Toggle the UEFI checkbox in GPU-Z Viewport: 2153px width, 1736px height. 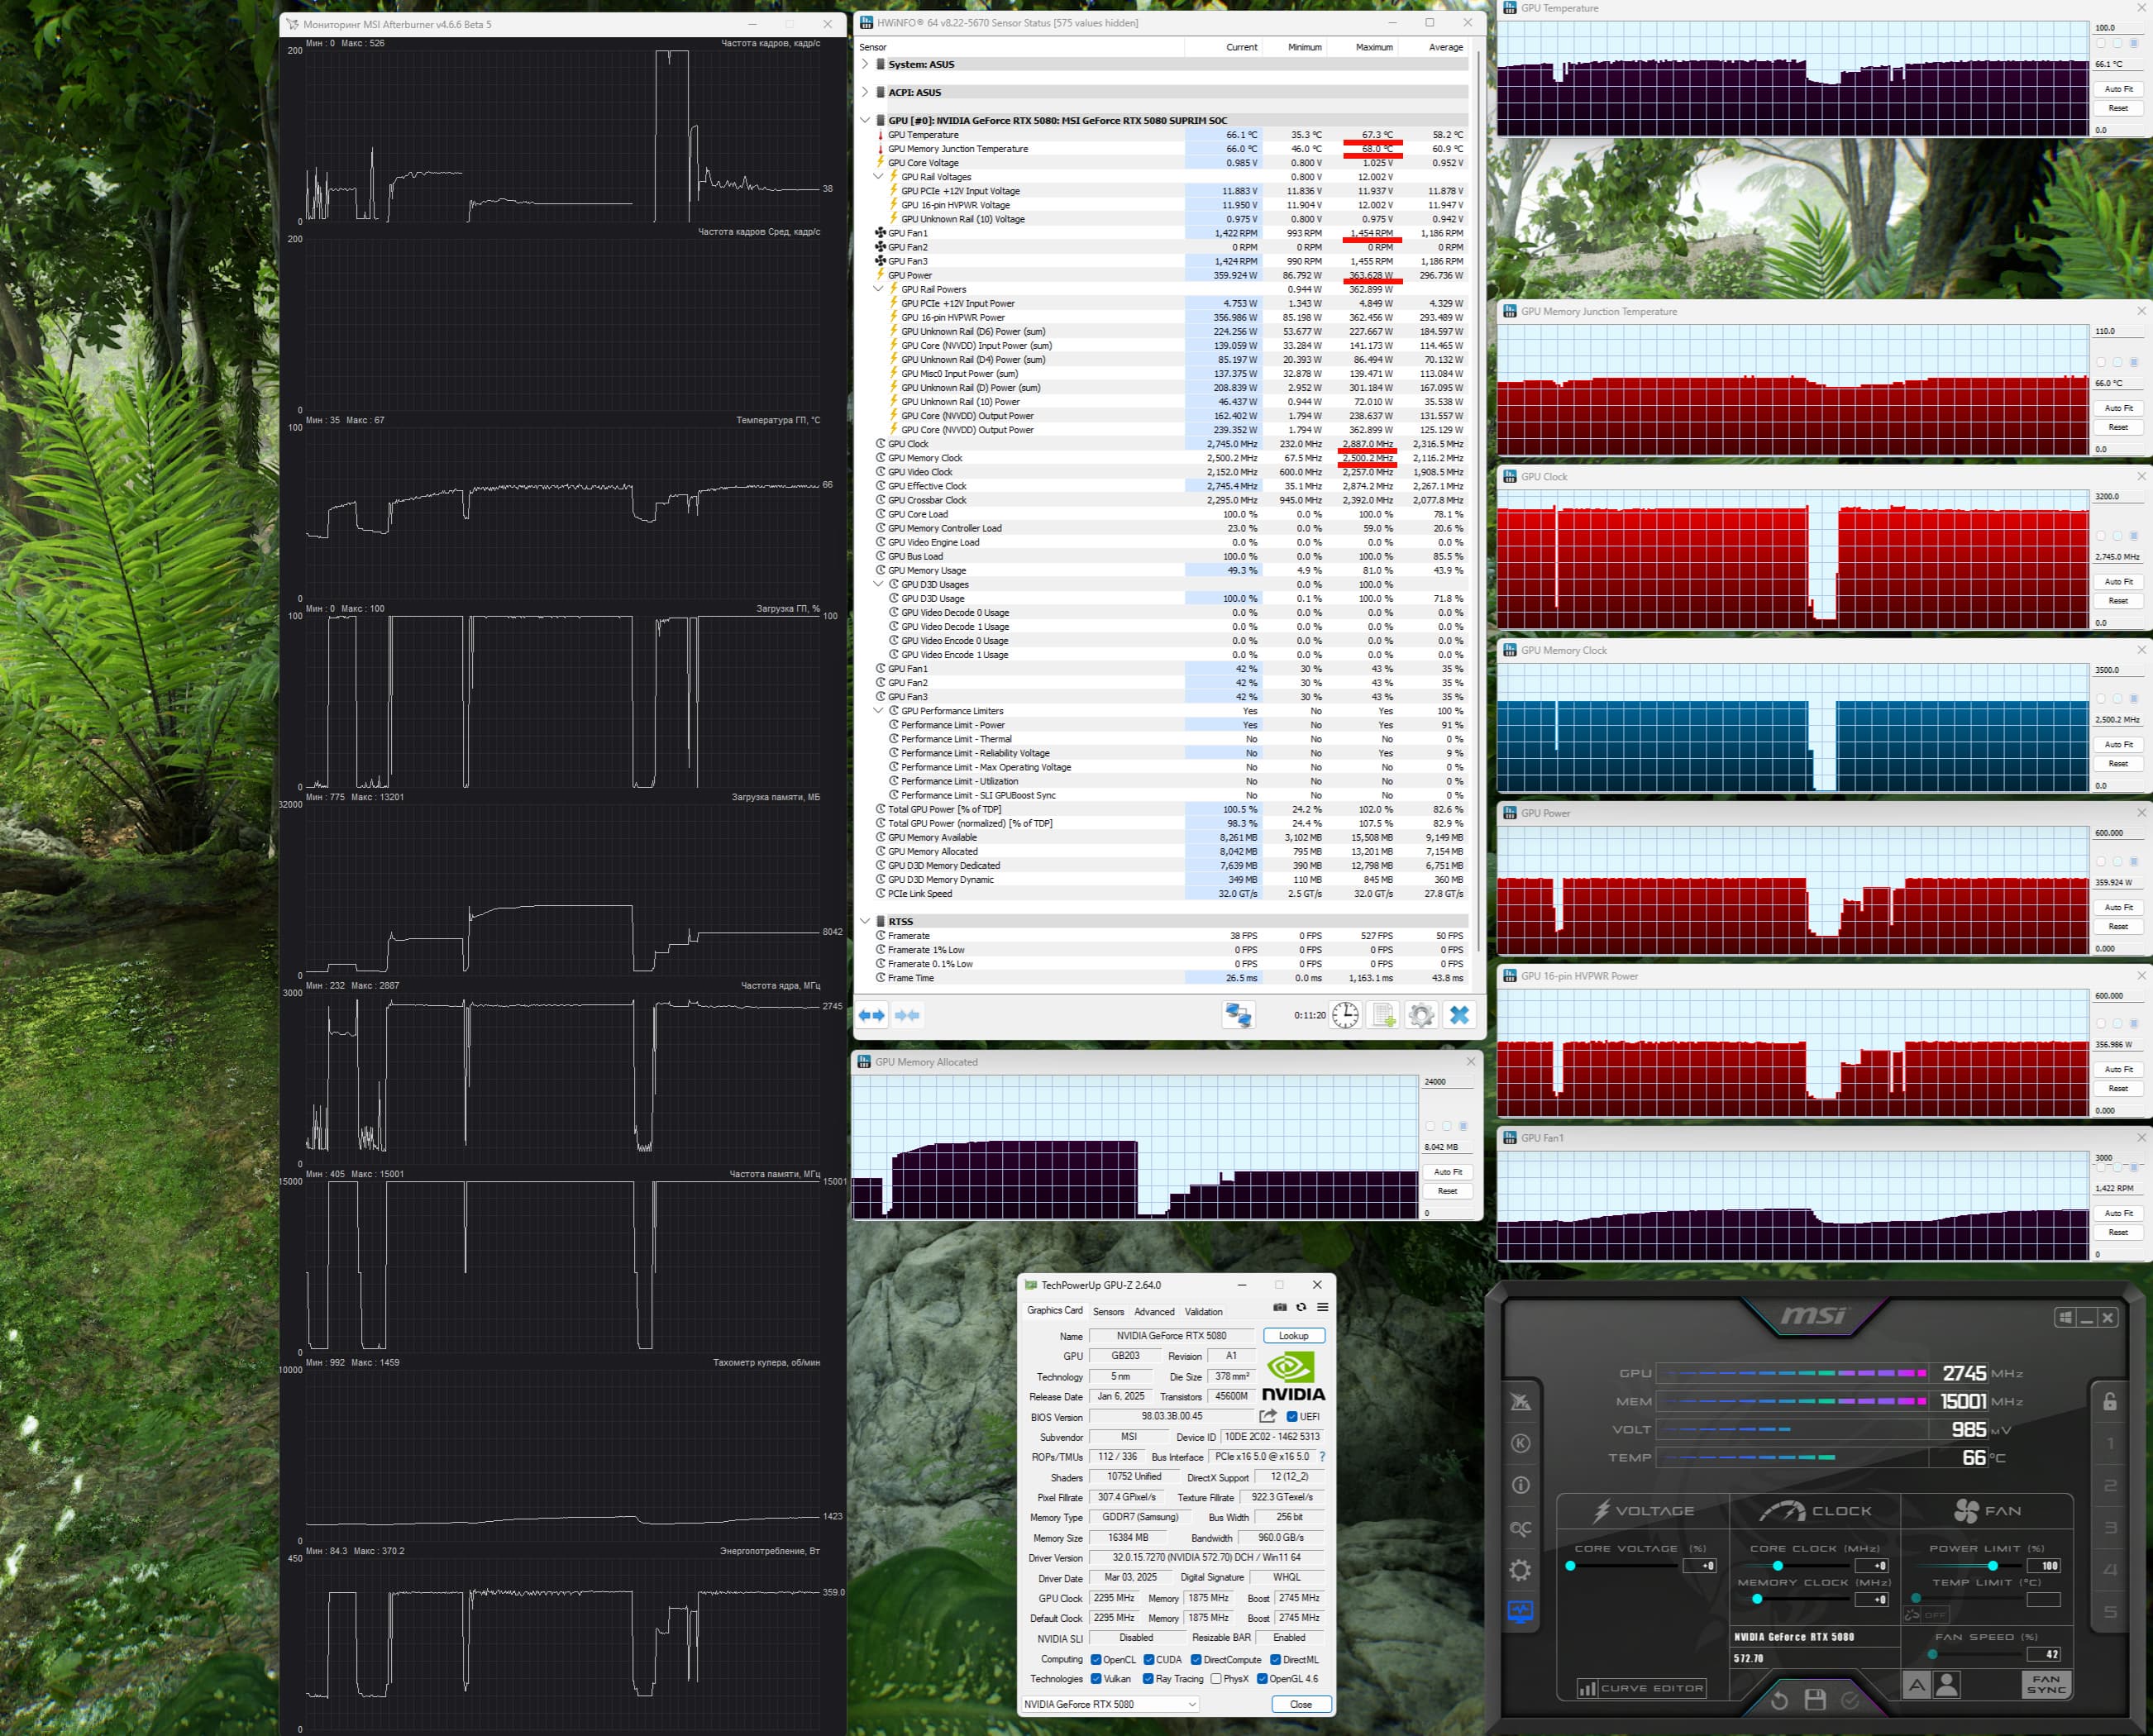coord(1292,1417)
